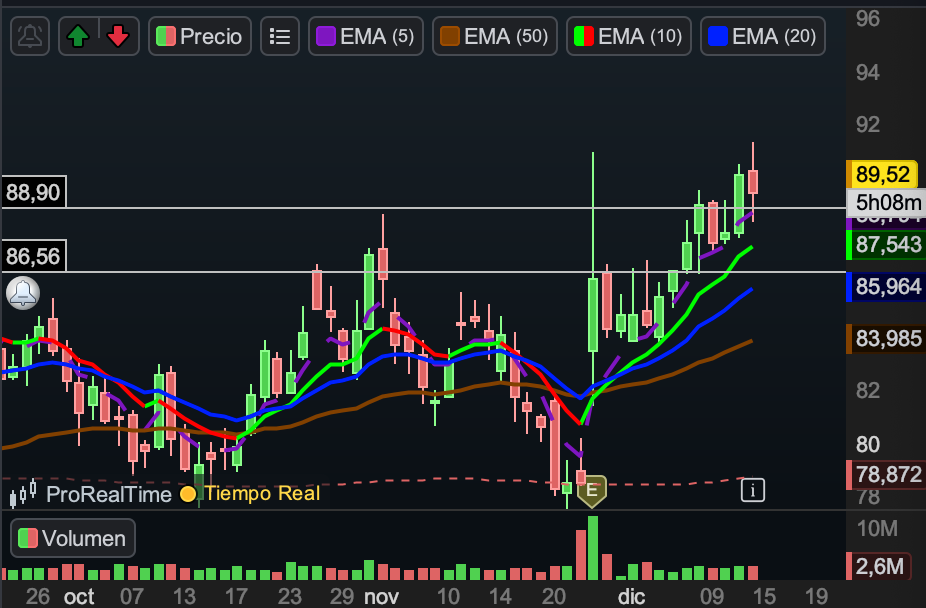This screenshot has width=926, height=608.
Task: Open the indicator list icon
Action: pyautogui.click(x=280, y=37)
